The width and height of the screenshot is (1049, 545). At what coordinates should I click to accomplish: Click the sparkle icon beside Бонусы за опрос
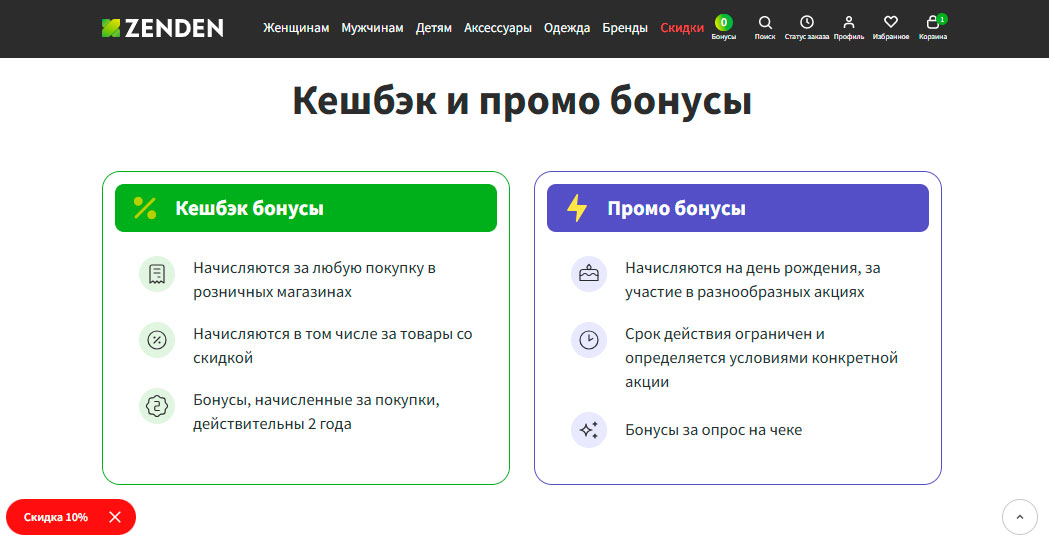(589, 430)
